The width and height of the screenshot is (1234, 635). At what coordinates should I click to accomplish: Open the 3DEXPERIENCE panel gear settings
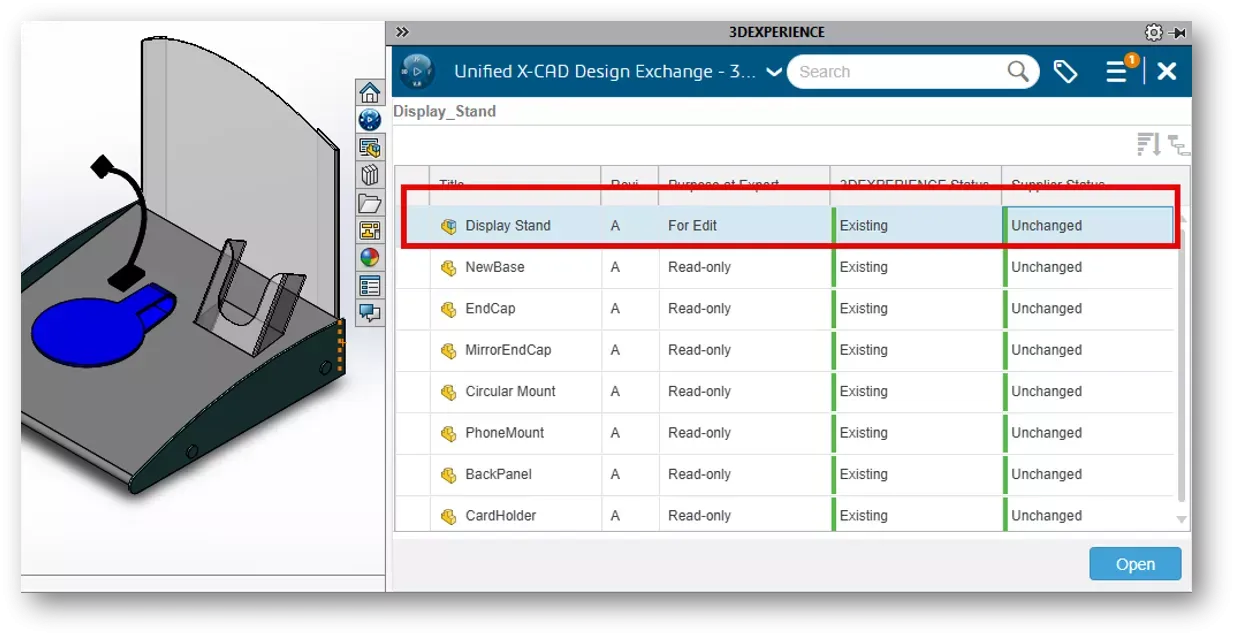[x=1154, y=32]
